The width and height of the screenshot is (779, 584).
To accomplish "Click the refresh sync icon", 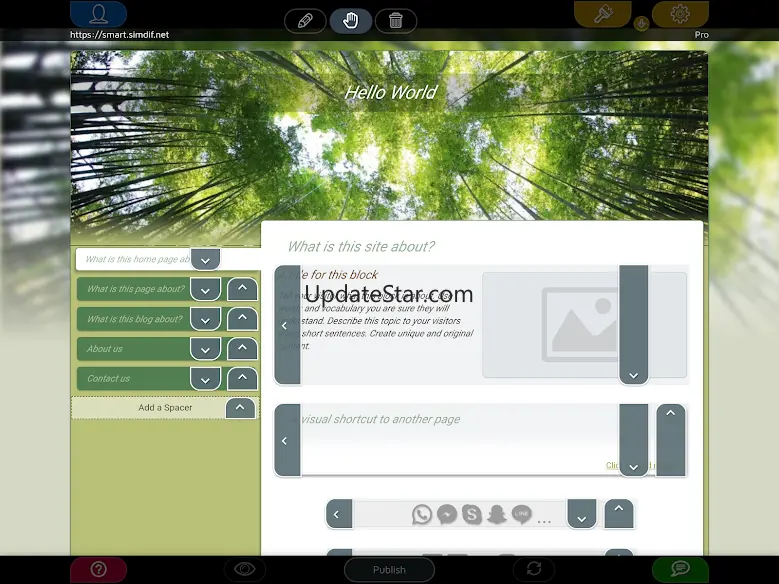I will tap(534, 569).
